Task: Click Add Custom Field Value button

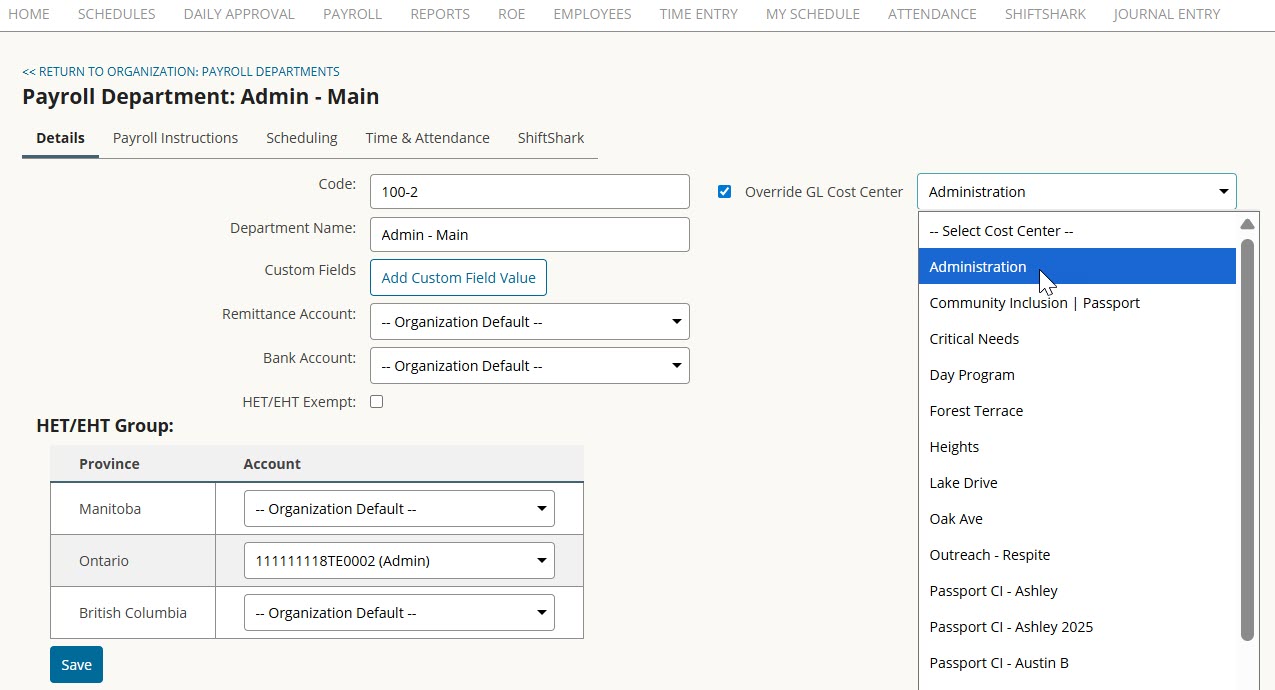Action: coord(458,278)
